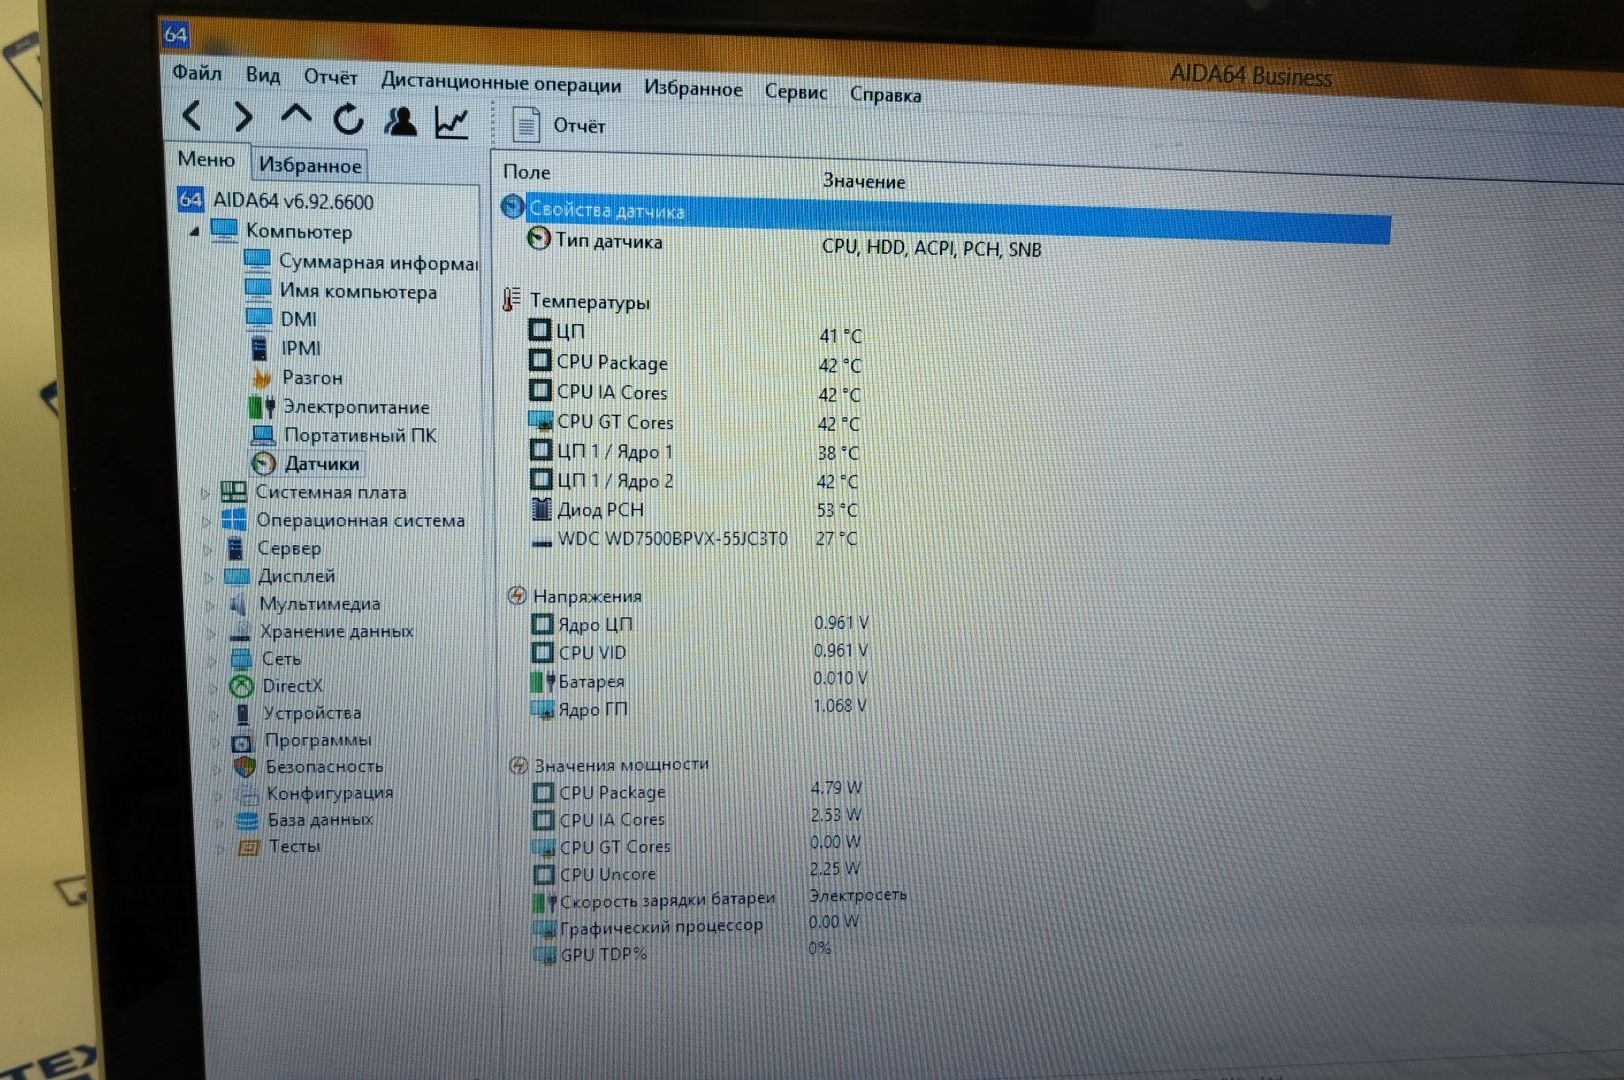Open the Сервис menu
Screen dimensions: 1624x1080
click(x=795, y=92)
